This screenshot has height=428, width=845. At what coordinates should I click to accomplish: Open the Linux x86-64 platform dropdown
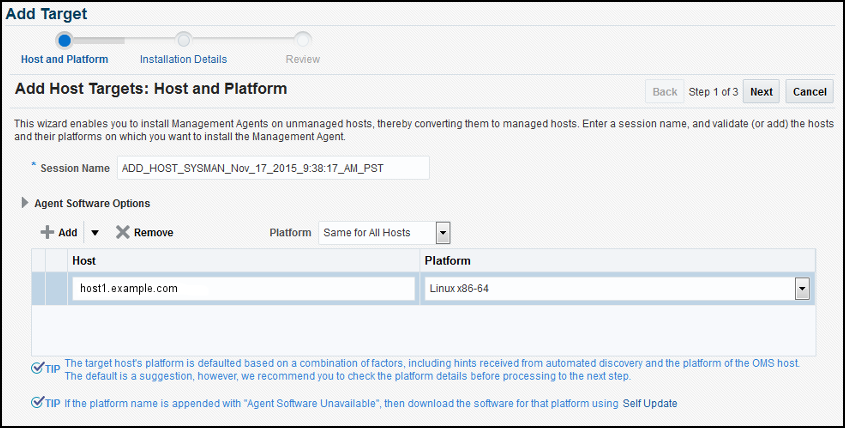click(801, 289)
